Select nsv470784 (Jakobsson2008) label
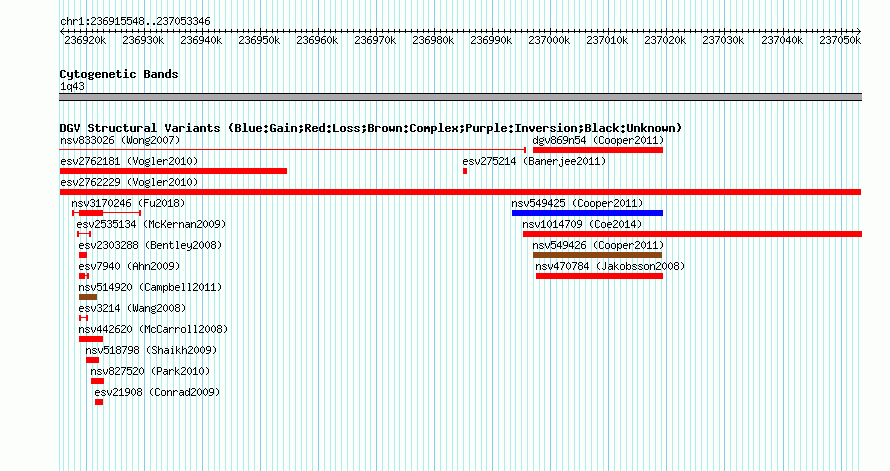Viewport: 890px width, 471px height. point(610,266)
